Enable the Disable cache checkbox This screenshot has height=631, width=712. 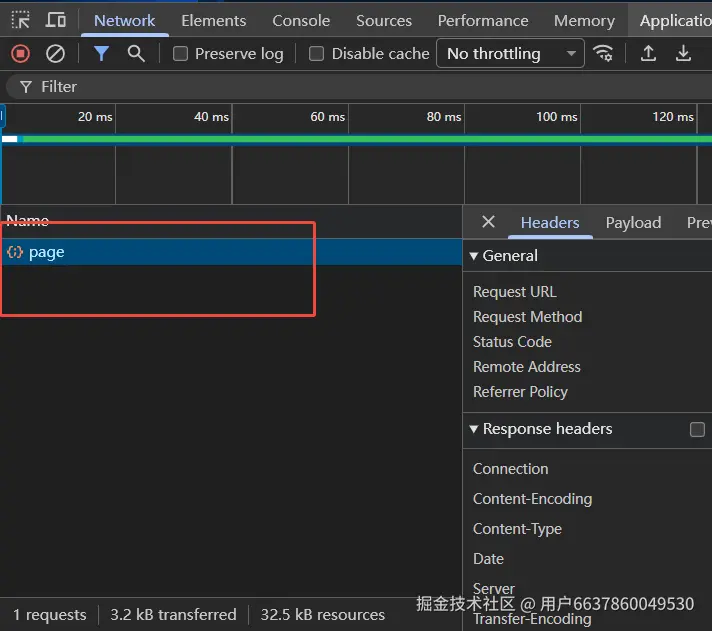[x=316, y=54]
